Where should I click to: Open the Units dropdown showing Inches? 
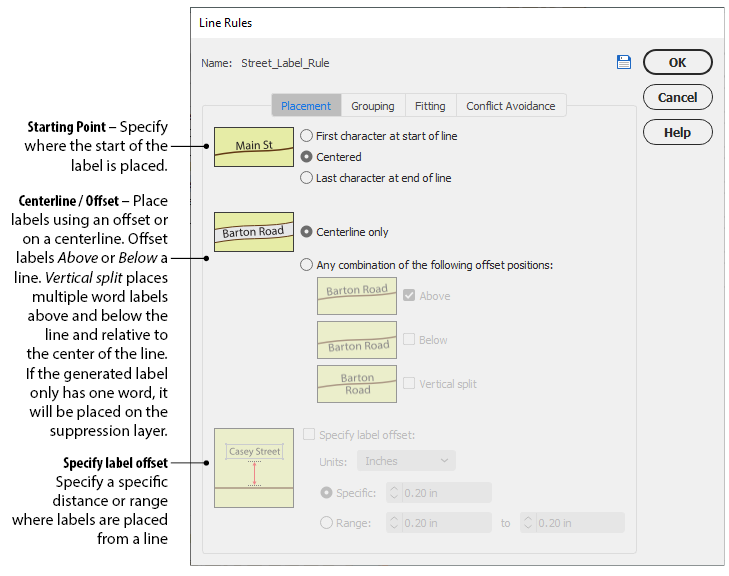click(x=406, y=461)
